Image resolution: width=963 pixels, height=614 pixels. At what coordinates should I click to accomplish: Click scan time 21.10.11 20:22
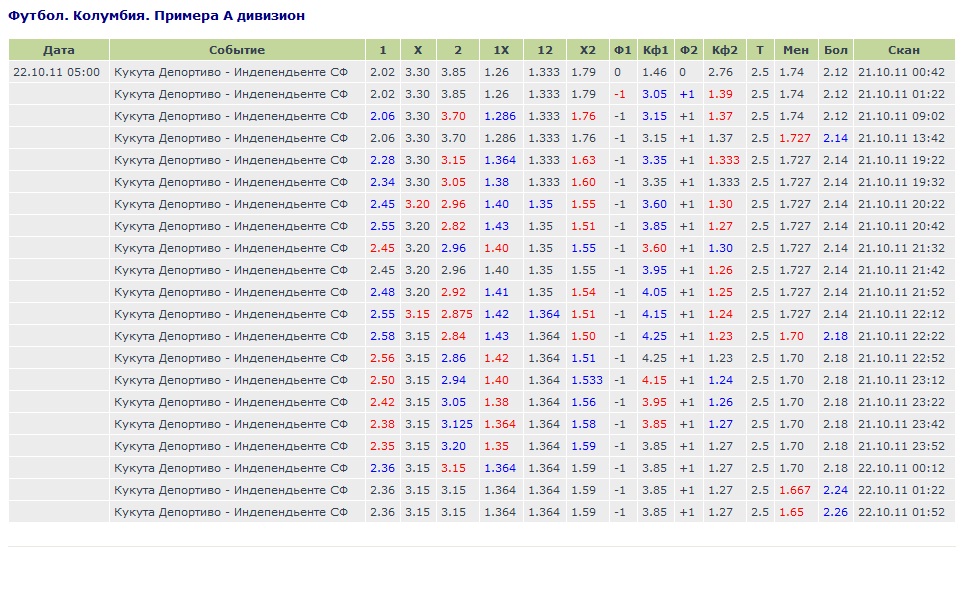(x=902, y=204)
